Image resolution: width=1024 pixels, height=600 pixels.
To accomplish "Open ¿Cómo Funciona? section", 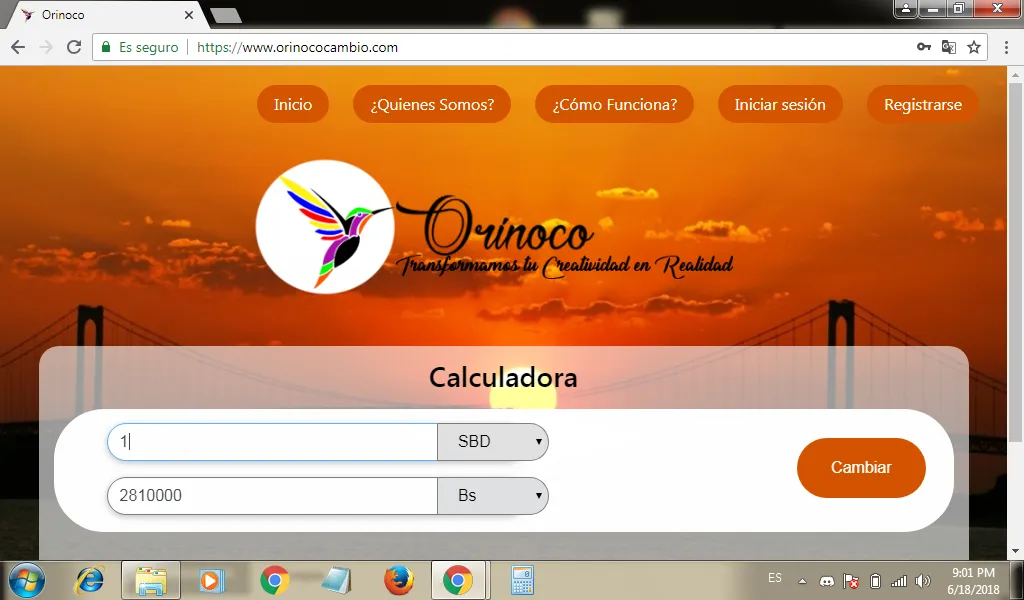I will point(615,104).
